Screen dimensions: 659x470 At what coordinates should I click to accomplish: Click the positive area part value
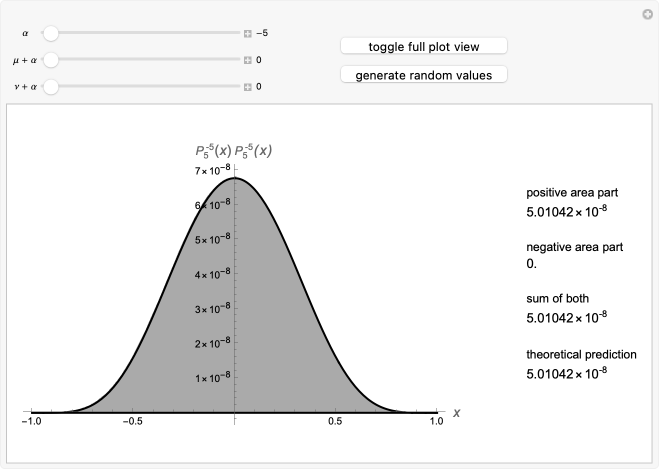click(x=566, y=211)
